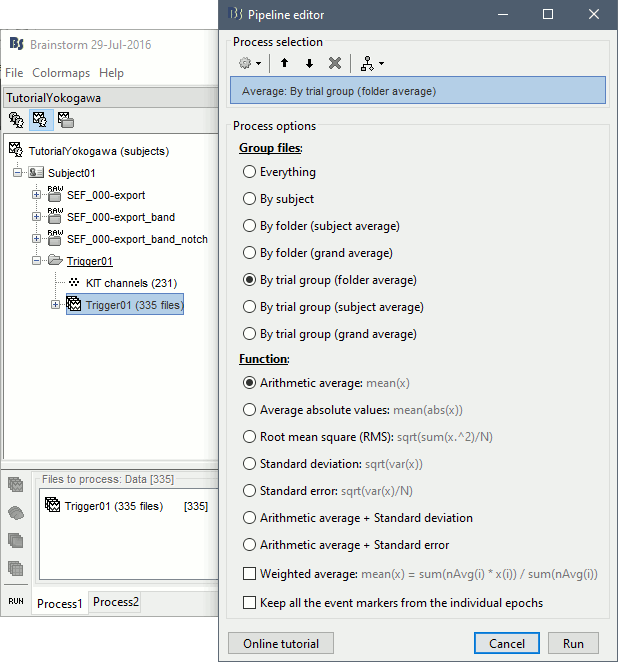The height and width of the screenshot is (662, 618).
Task: Select functional data sorted by conditions view
Action: coord(65,120)
